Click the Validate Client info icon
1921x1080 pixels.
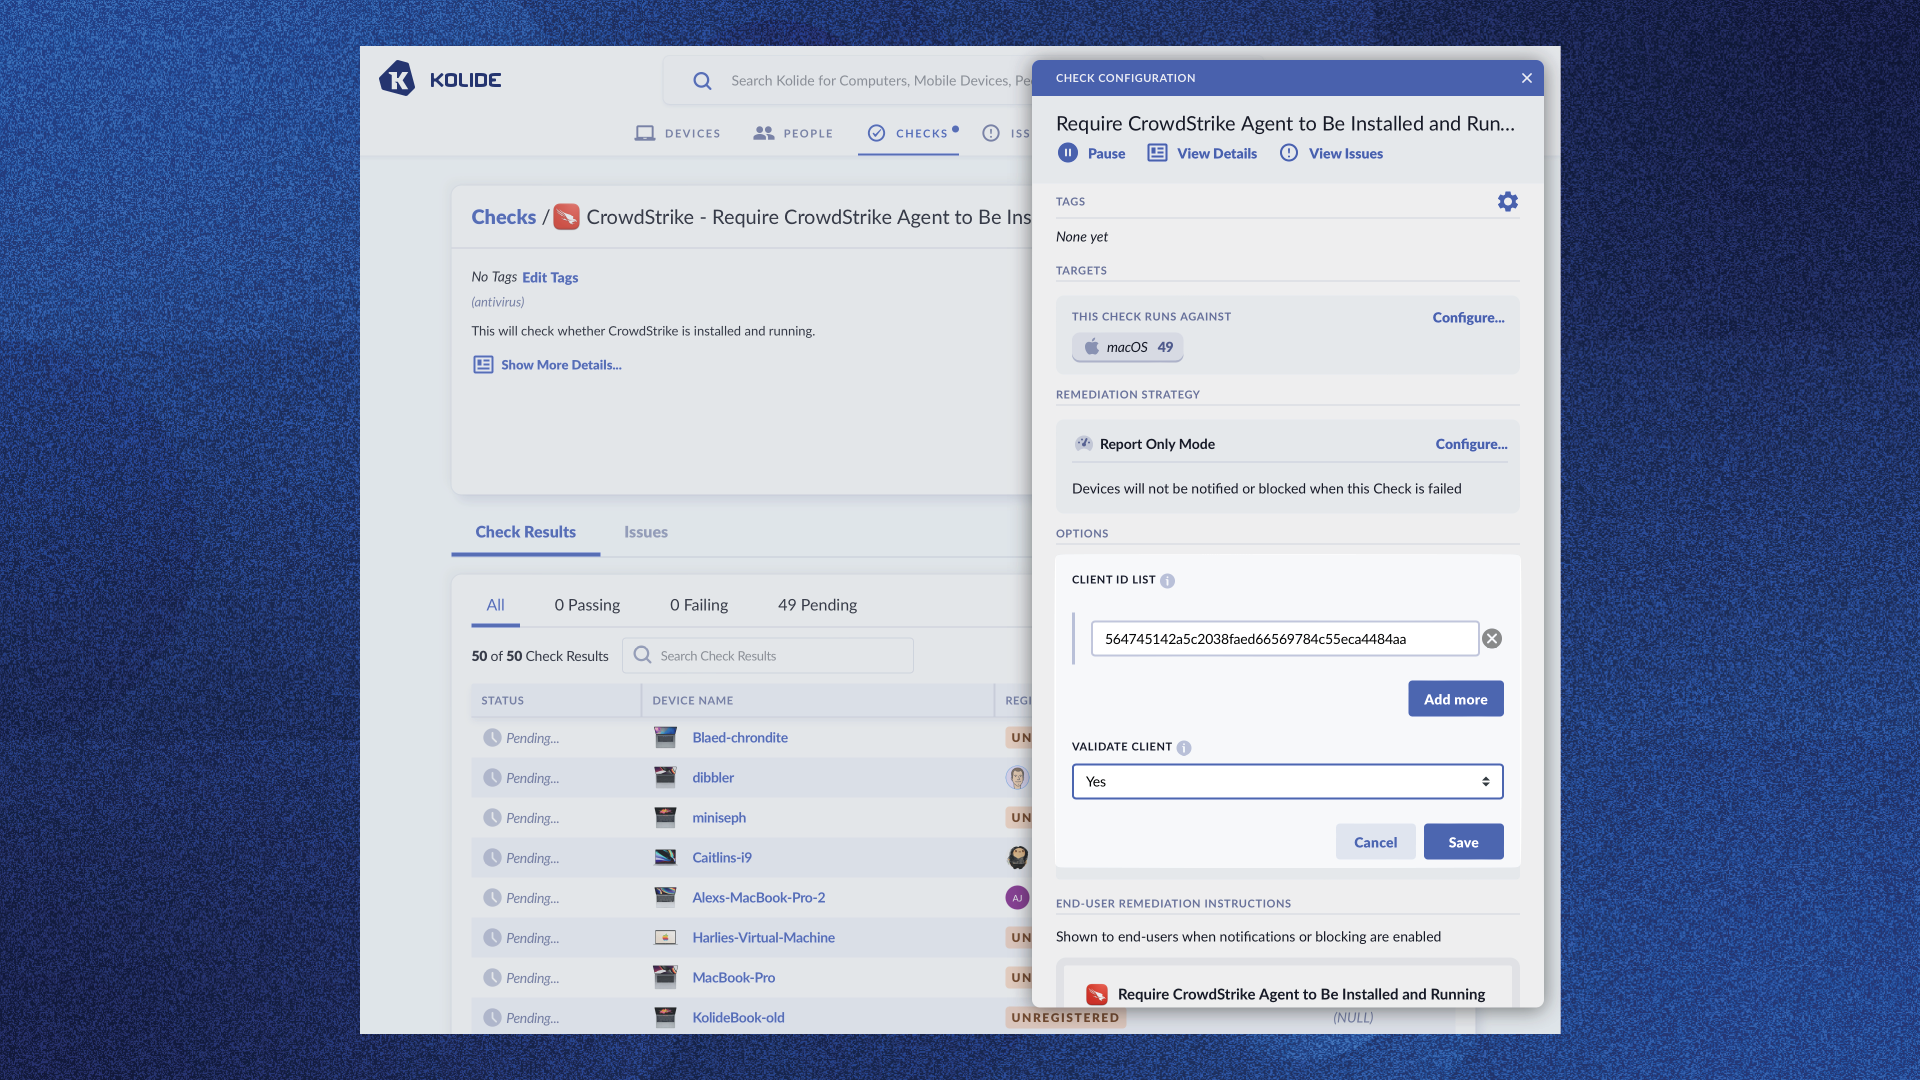[x=1184, y=748]
